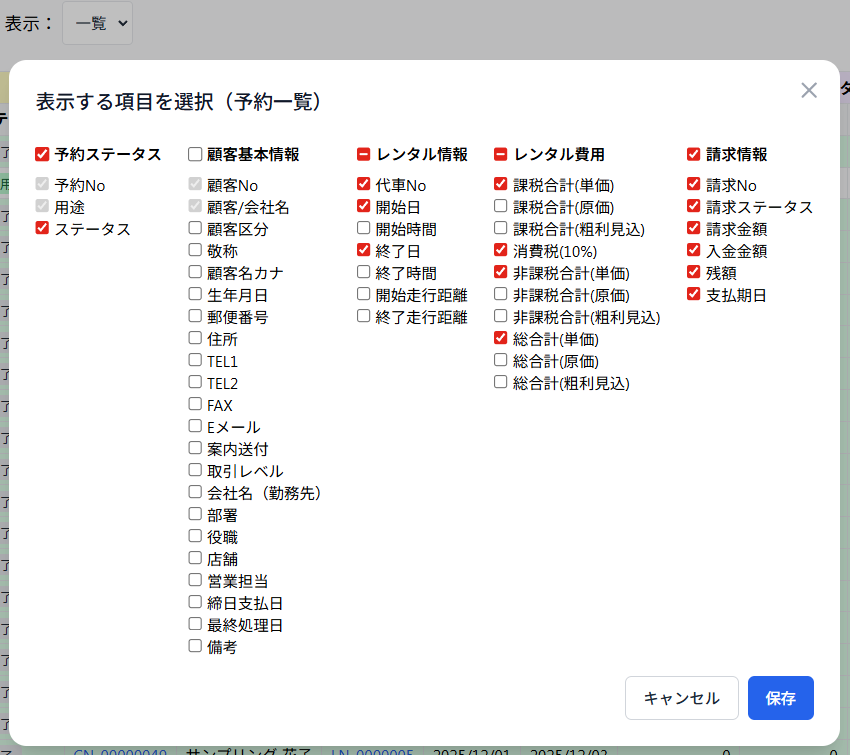
Task: Enable the 顧客区分 checkbox
Action: pos(195,228)
